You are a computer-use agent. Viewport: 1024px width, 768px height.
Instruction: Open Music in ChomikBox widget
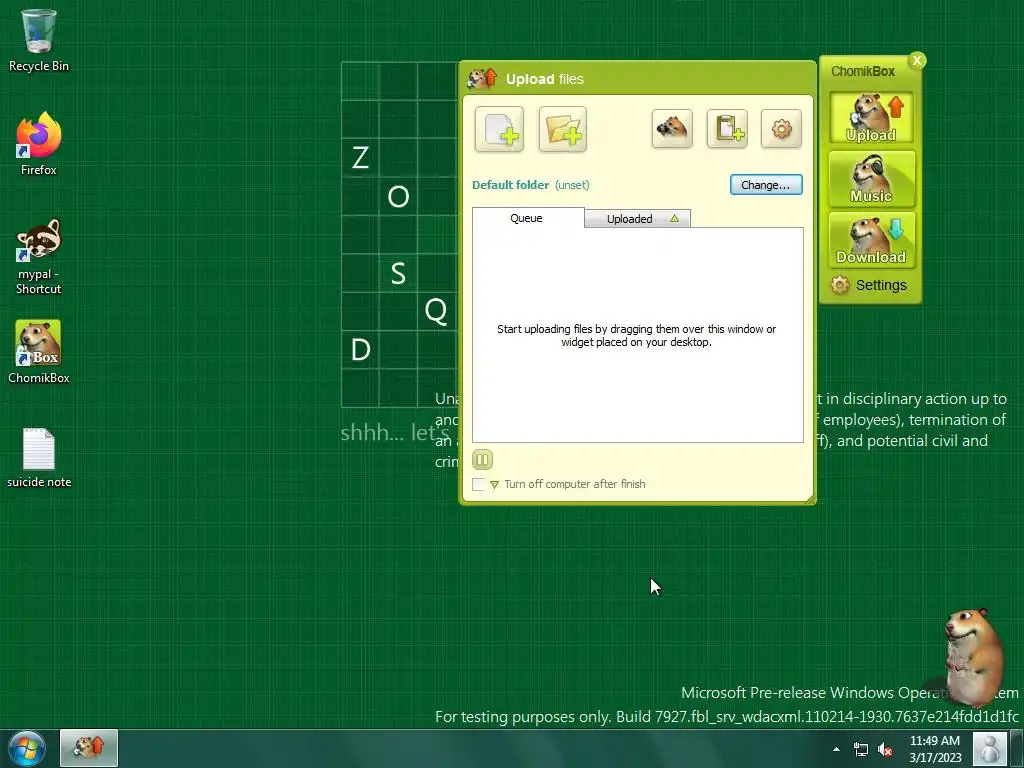tap(871, 178)
